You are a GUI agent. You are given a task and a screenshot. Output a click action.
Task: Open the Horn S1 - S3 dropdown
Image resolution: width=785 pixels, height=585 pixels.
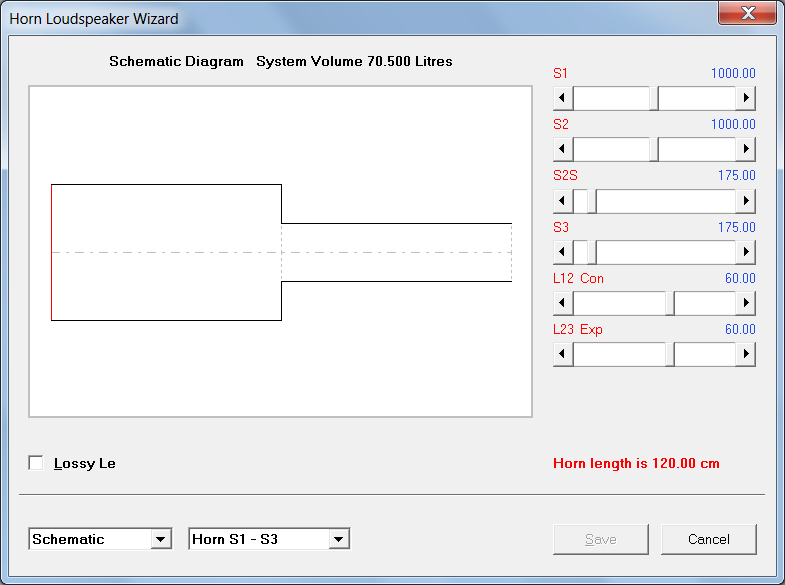click(x=338, y=539)
